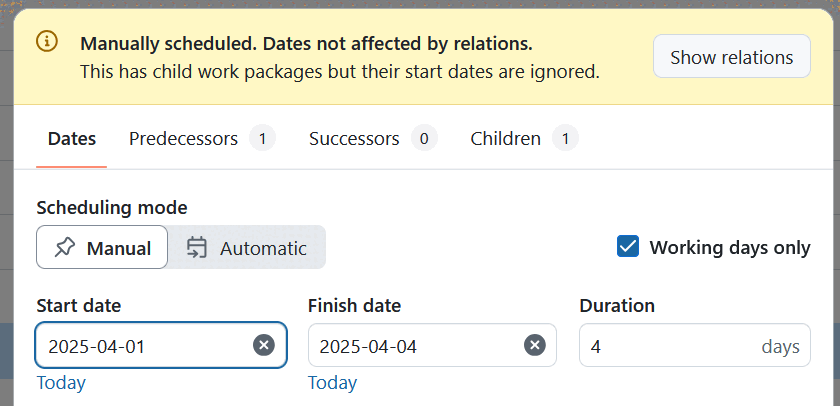Image resolution: width=840 pixels, height=406 pixels.
Task: Click Today link under Finish date
Action: click(332, 383)
